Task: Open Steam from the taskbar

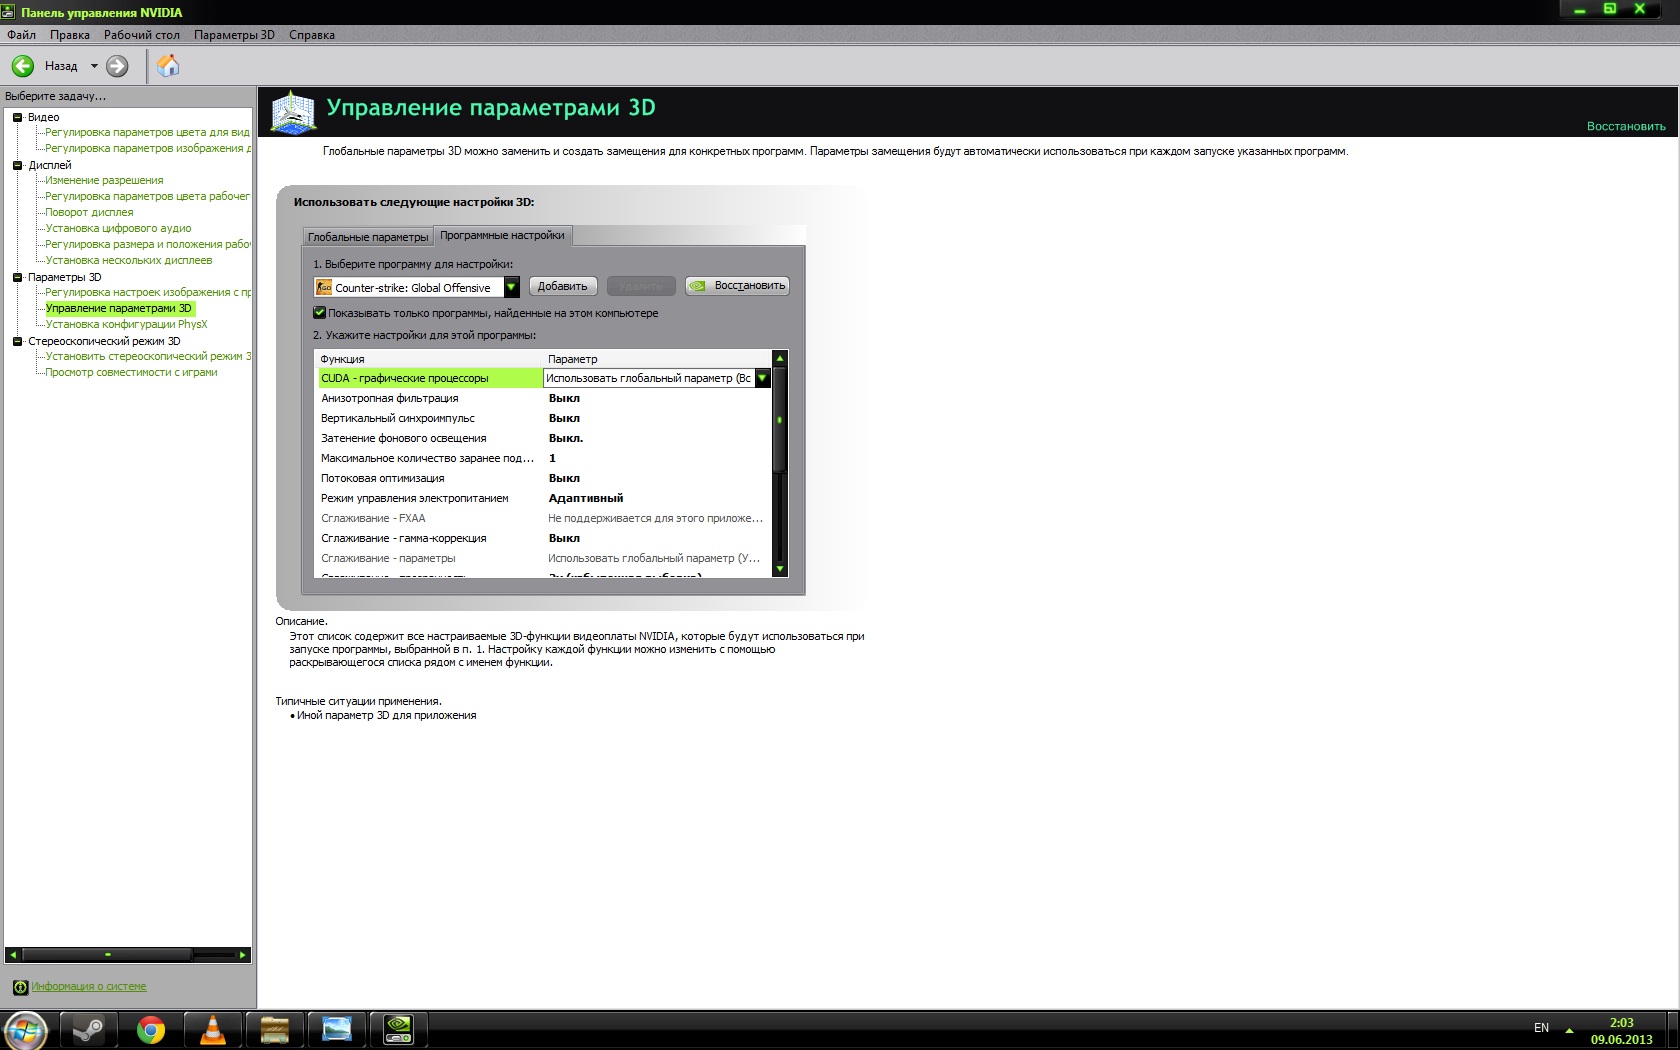Action: (88, 1030)
